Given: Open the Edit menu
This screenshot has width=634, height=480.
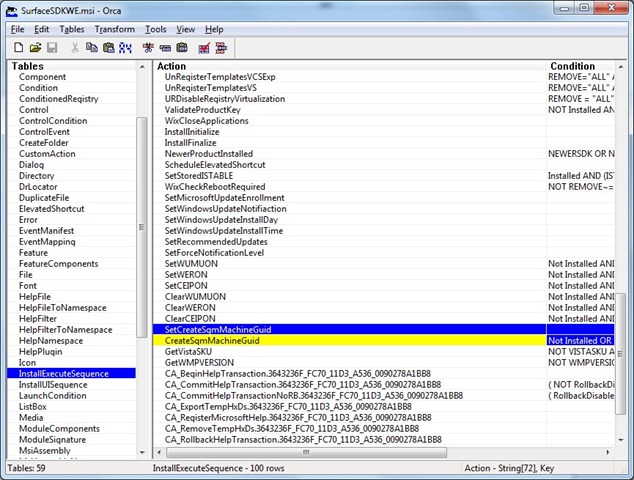Looking at the screenshot, I should [42, 30].
